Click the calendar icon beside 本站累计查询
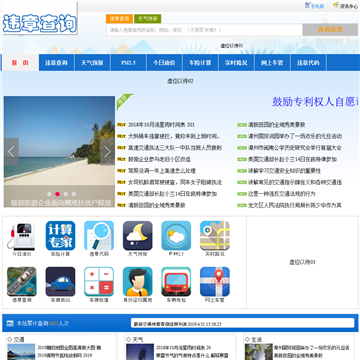 (10, 323)
